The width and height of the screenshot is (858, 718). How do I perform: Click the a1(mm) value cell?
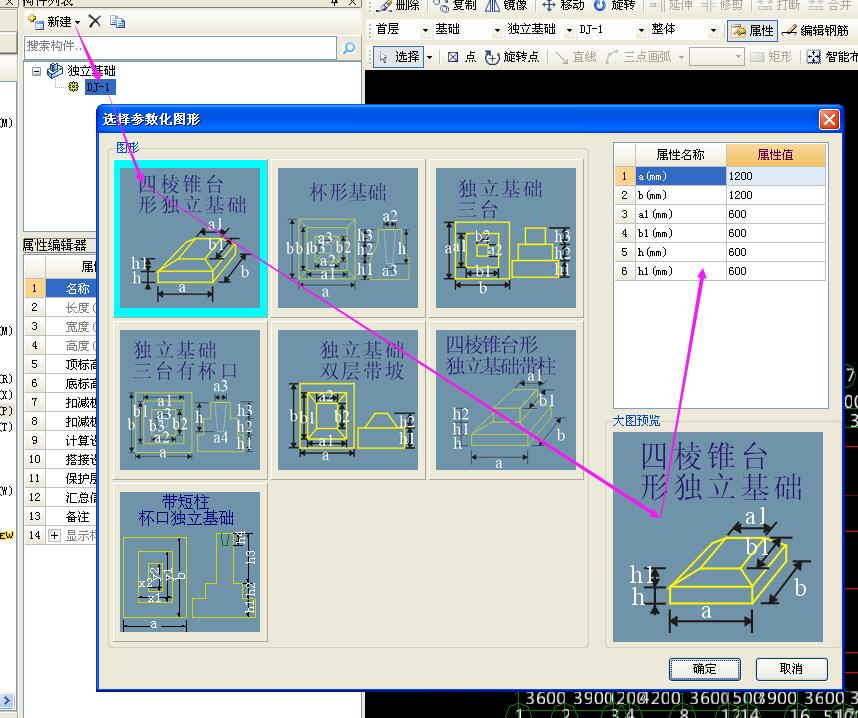775,215
